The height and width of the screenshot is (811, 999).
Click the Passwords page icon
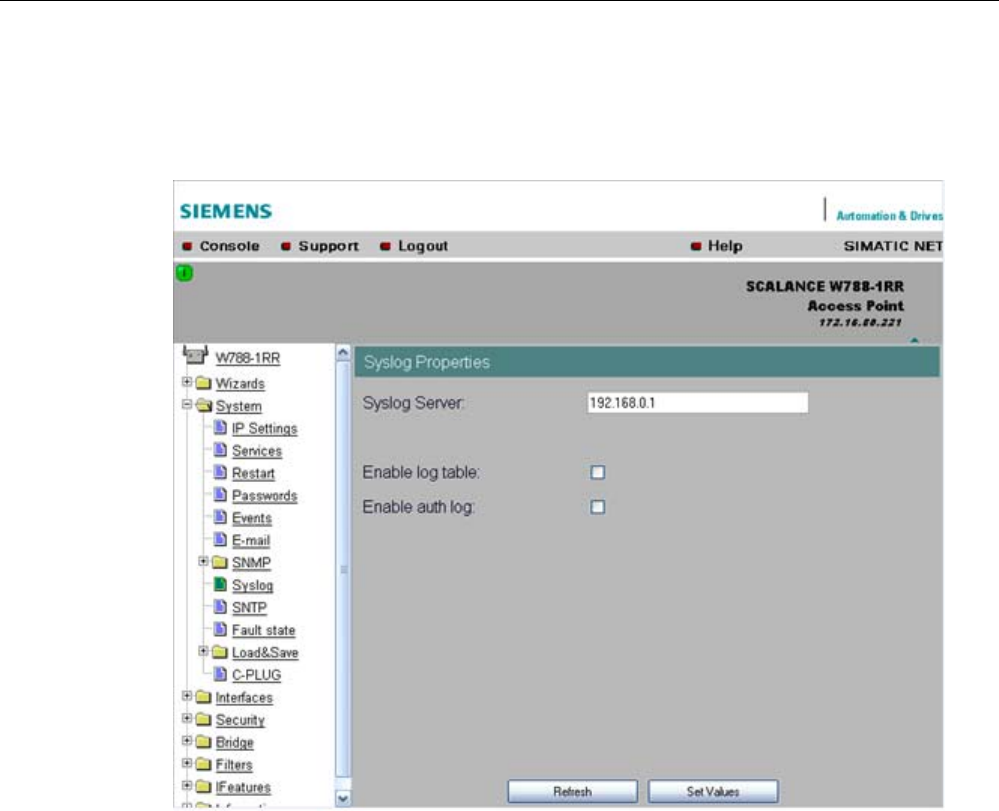(220, 494)
